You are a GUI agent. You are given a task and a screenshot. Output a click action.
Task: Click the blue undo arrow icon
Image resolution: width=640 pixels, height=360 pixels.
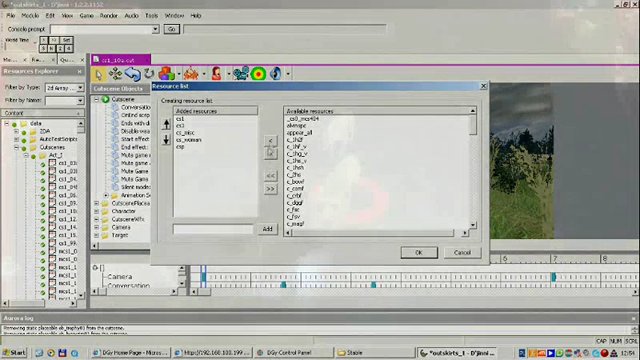[133, 74]
